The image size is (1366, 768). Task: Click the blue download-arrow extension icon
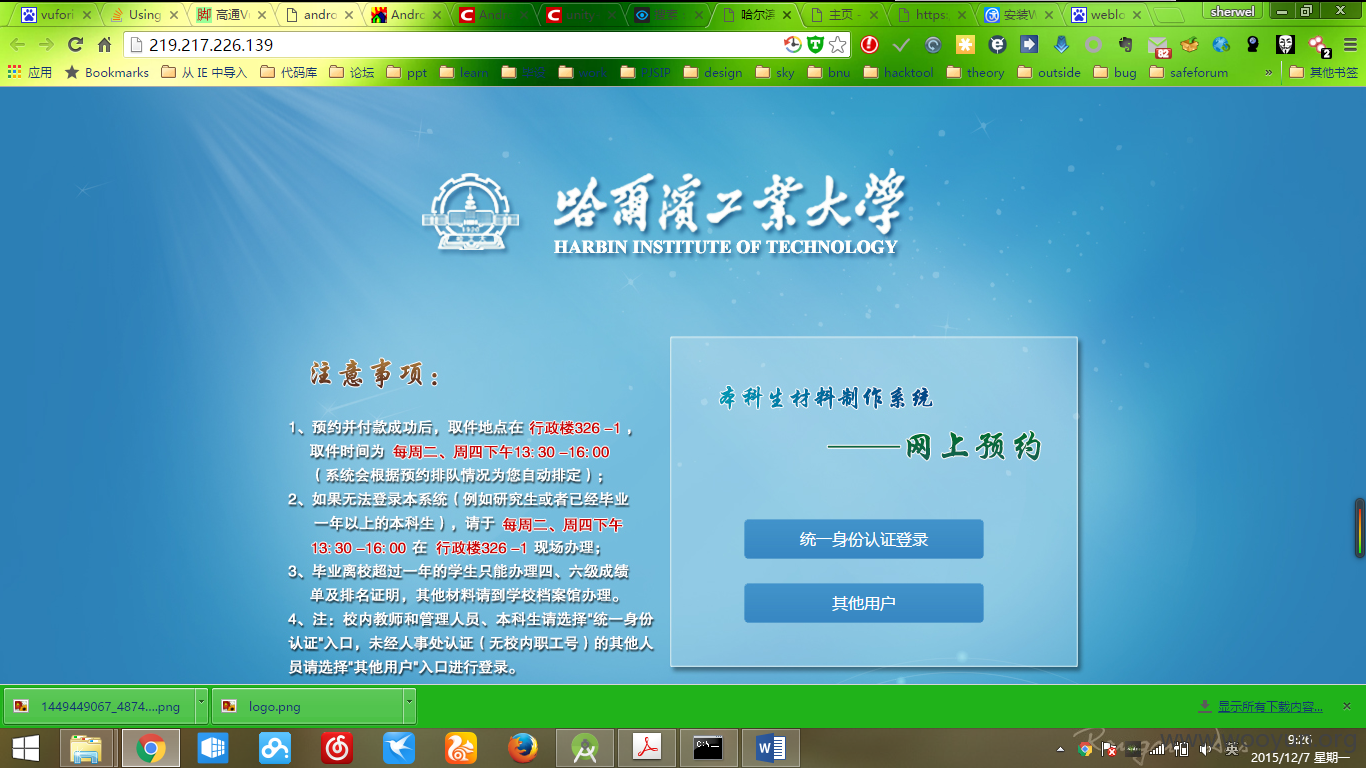pyautogui.click(x=1061, y=45)
